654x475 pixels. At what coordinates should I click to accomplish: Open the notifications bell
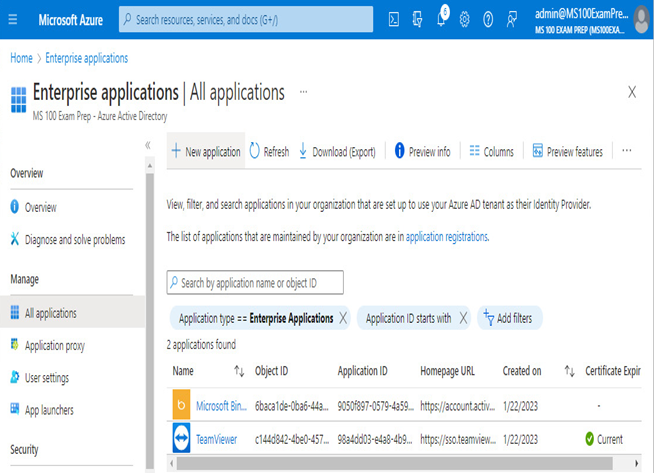[x=441, y=18]
